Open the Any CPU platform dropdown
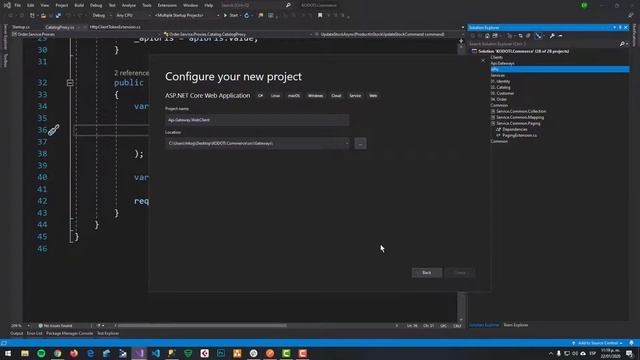 click(x=133, y=16)
